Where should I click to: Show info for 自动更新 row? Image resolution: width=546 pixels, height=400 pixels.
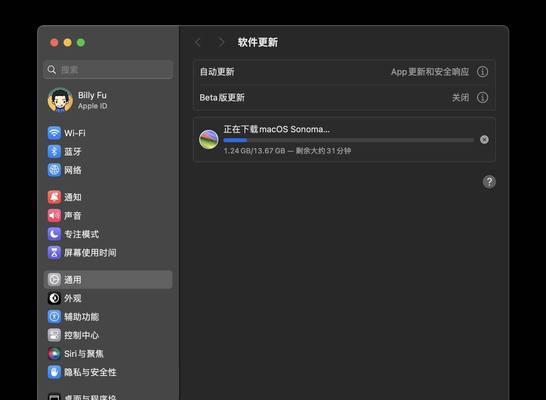(x=482, y=72)
